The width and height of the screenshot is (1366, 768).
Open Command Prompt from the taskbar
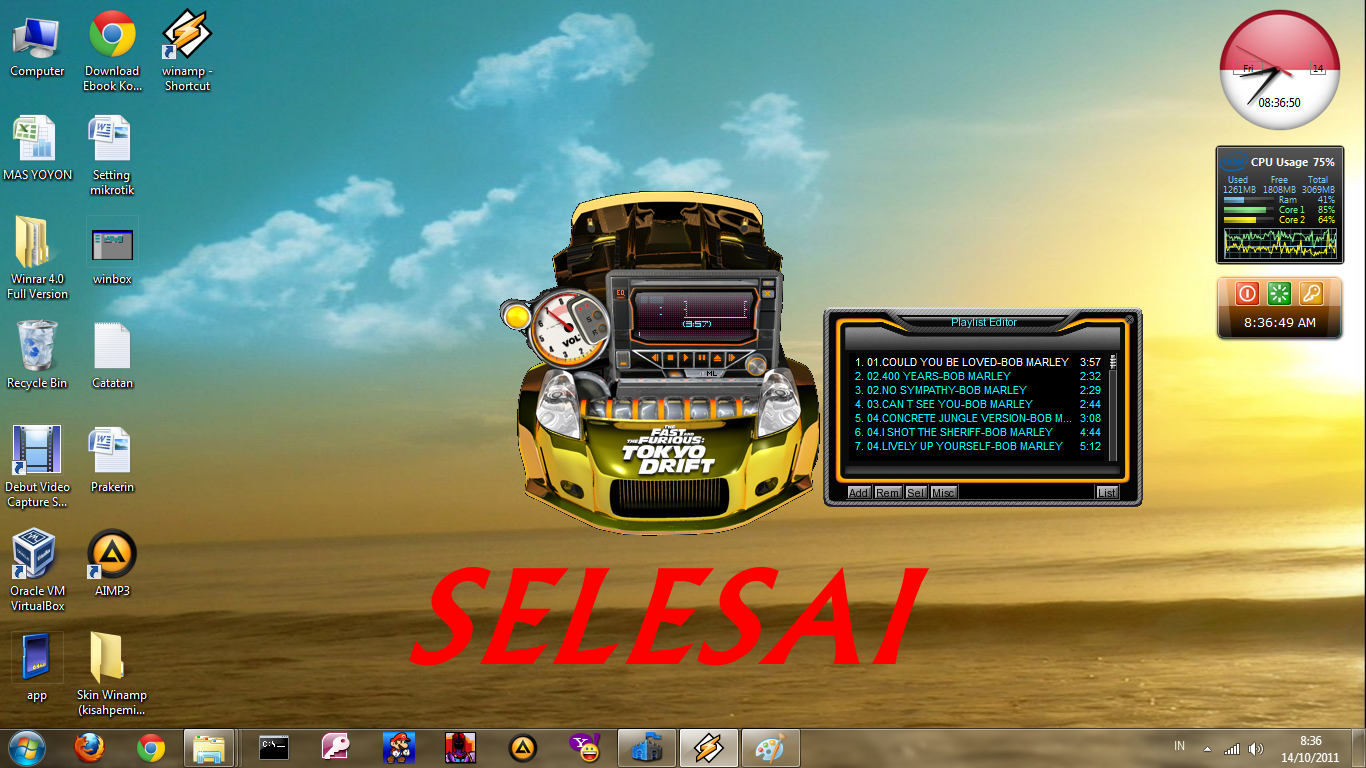[x=274, y=748]
